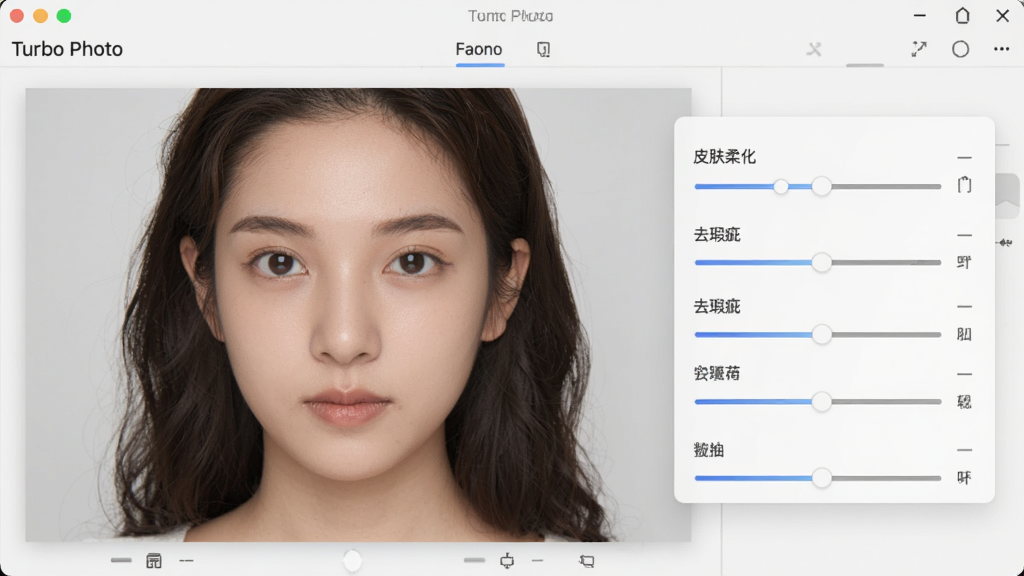Click the dash button beside fourth slider label
Screen dimensions: 1024x576
click(965, 374)
